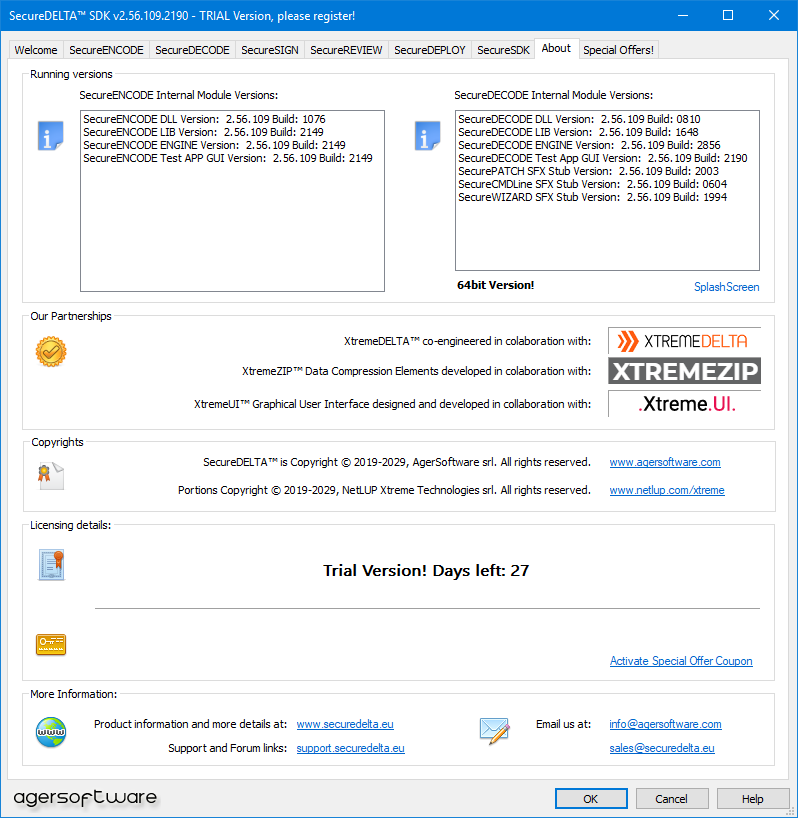Click the SecureENCODE info icon
798x818 pixels.
tap(51, 136)
